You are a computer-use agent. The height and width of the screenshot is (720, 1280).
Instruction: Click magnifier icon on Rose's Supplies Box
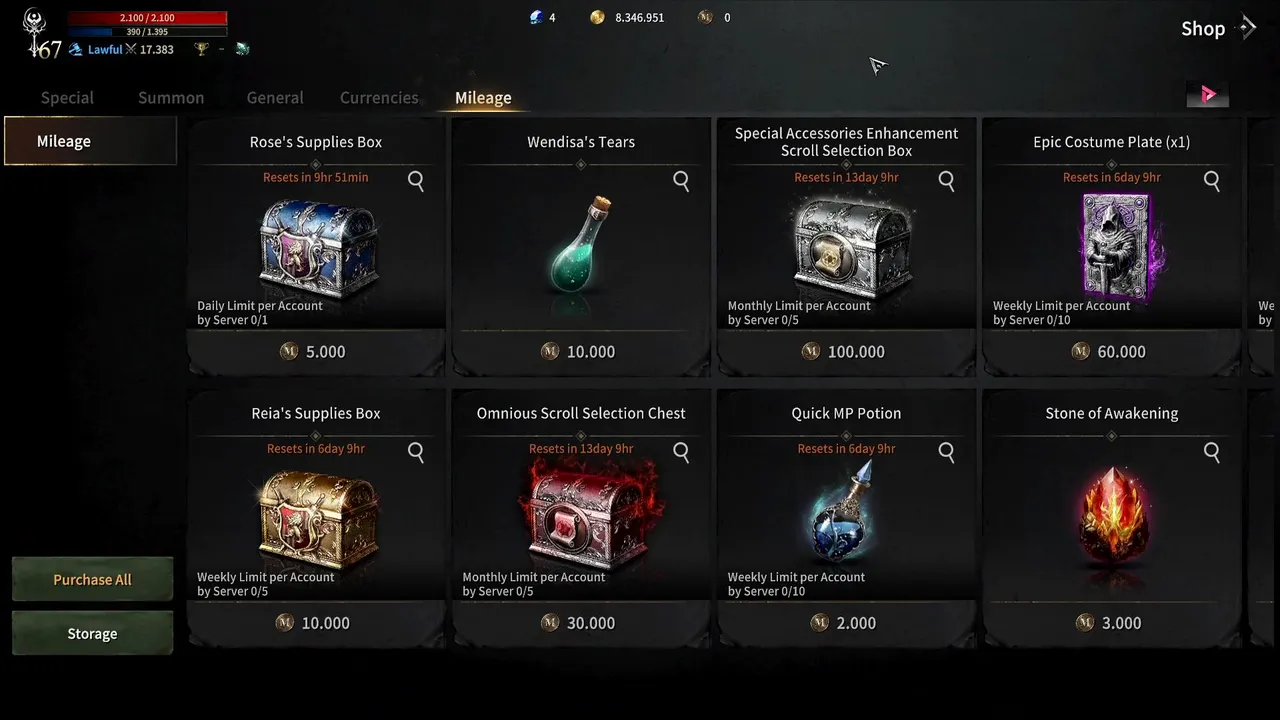[x=416, y=181]
